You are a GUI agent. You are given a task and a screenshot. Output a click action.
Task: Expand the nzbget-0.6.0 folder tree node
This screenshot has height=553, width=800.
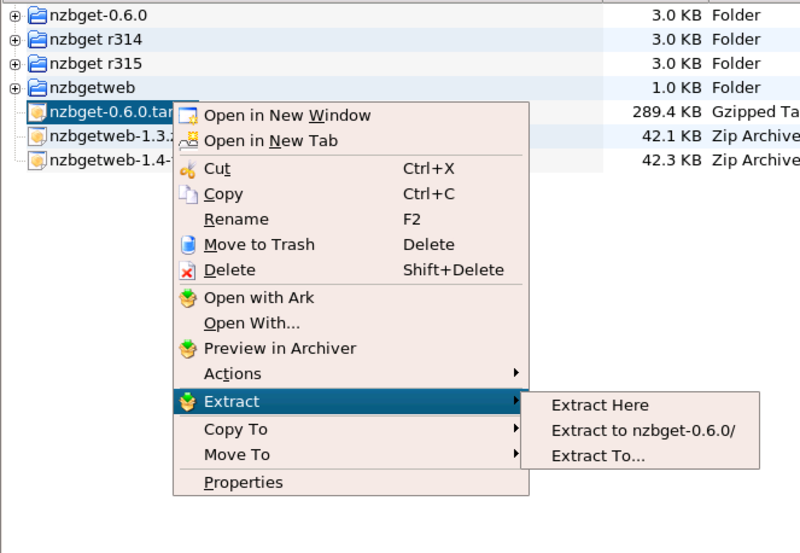pyautogui.click(x=15, y=16)
